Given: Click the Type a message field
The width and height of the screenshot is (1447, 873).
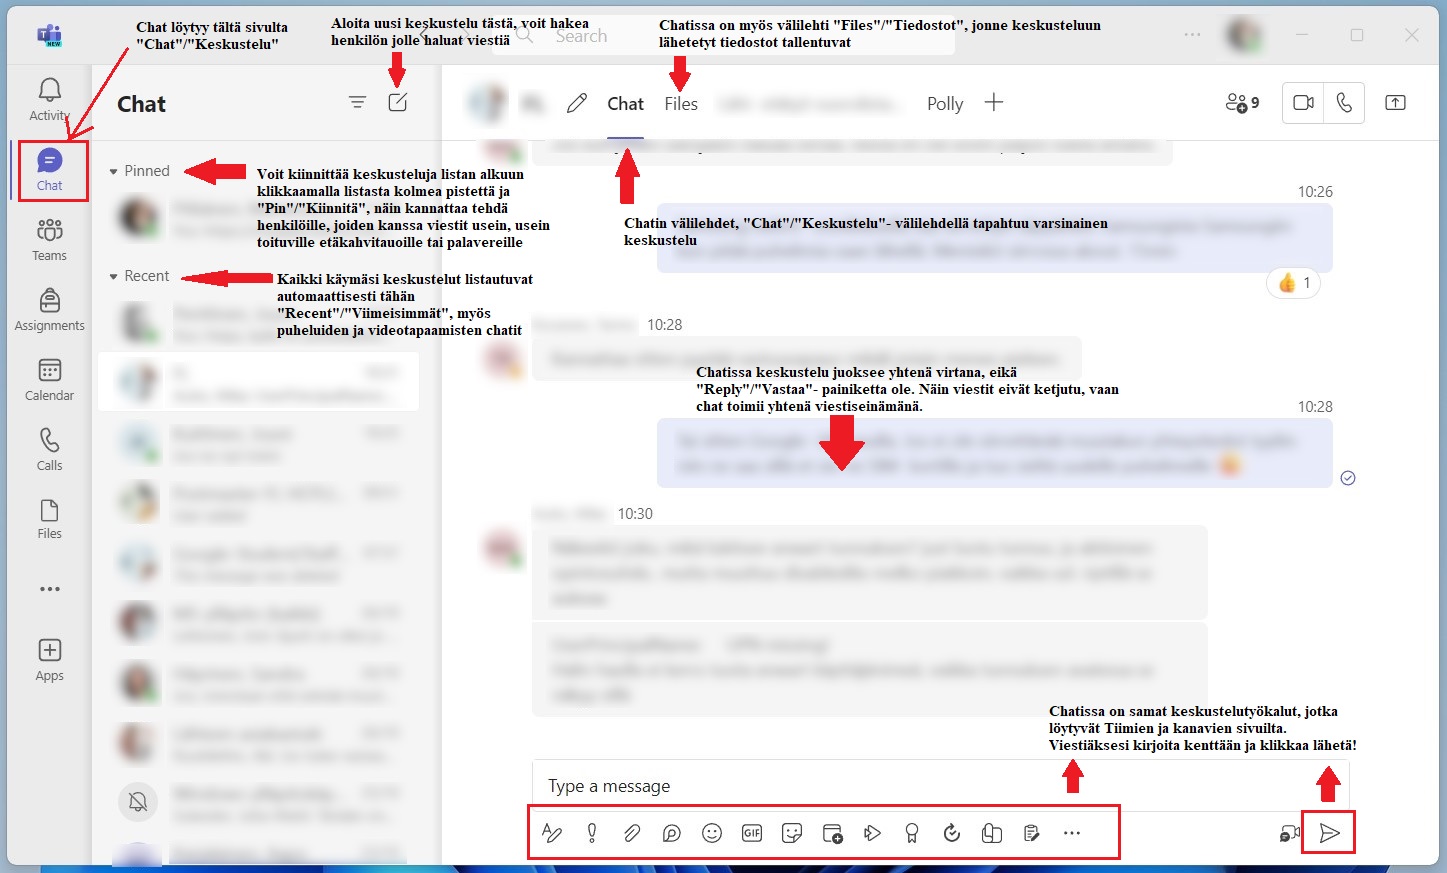Looking at the screenshot, I should pyautogui.click(x=900, y=786).
